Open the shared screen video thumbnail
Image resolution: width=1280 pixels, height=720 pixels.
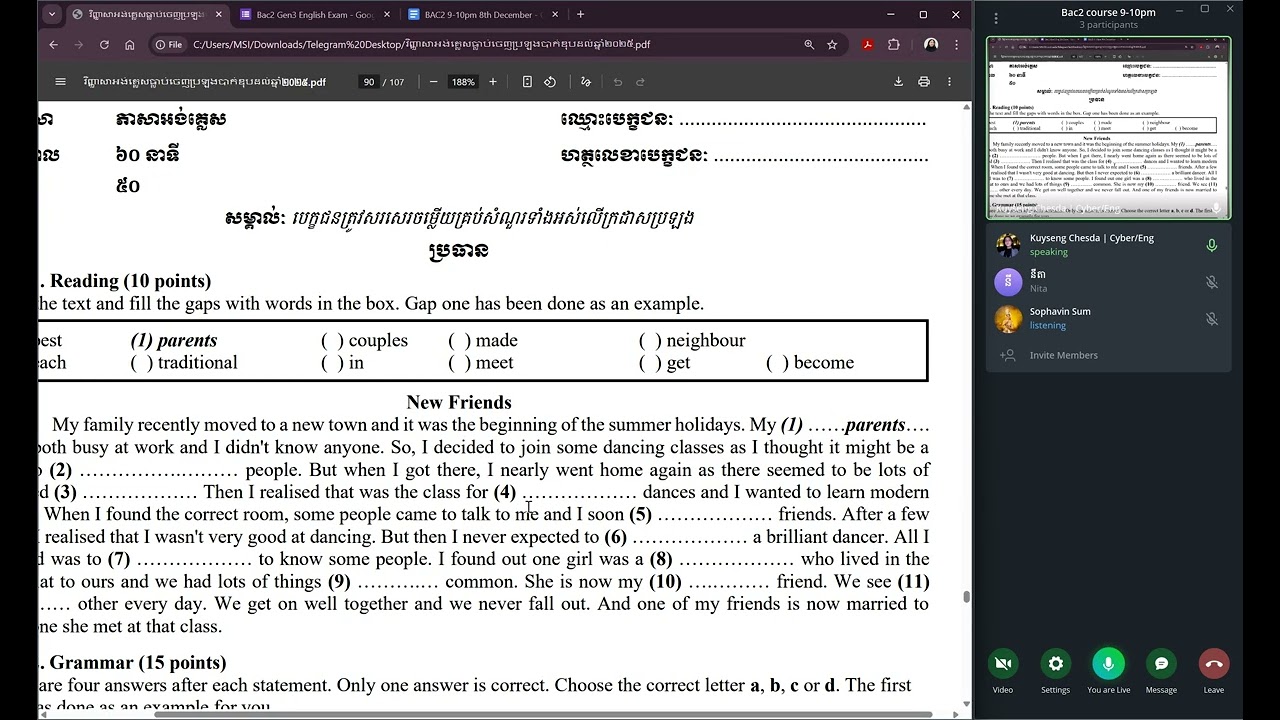[x=1108, y=128]
